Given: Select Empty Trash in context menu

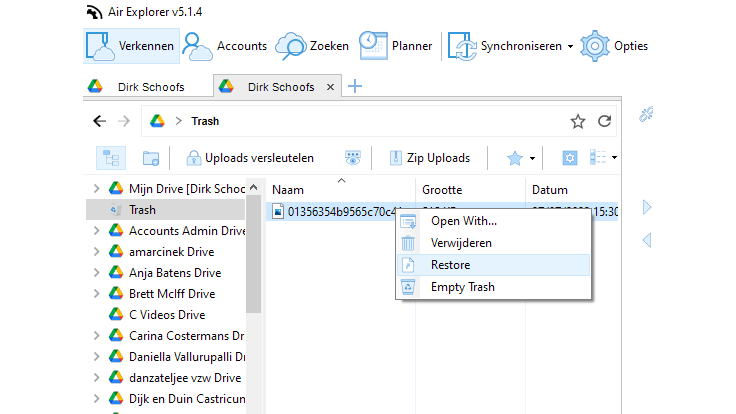Looking at the screenshot, I should 462,287.
